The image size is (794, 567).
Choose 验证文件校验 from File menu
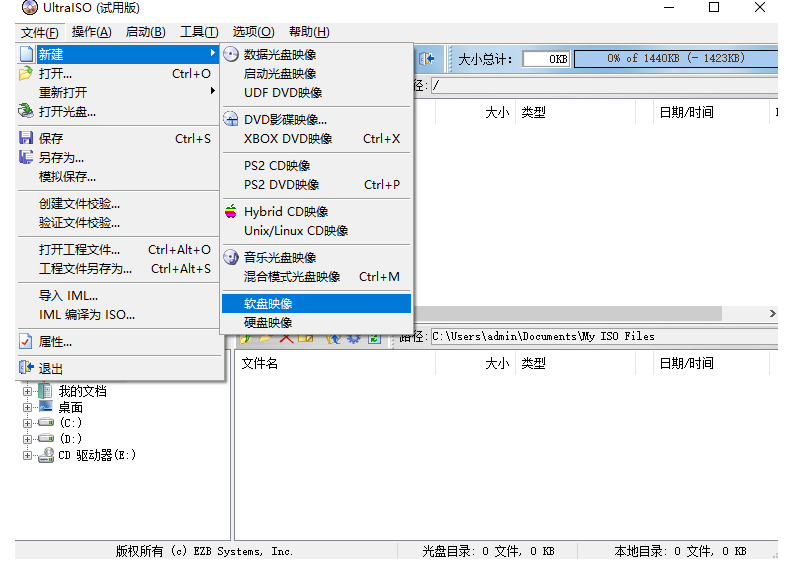click(x=118, y=223)
